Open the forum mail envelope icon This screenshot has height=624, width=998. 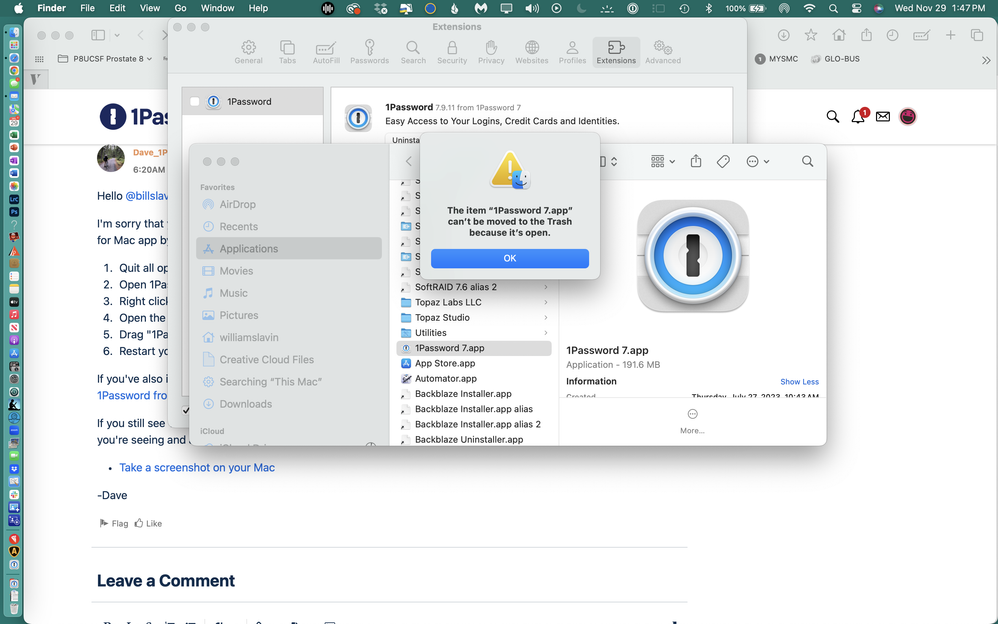[883, 117]
